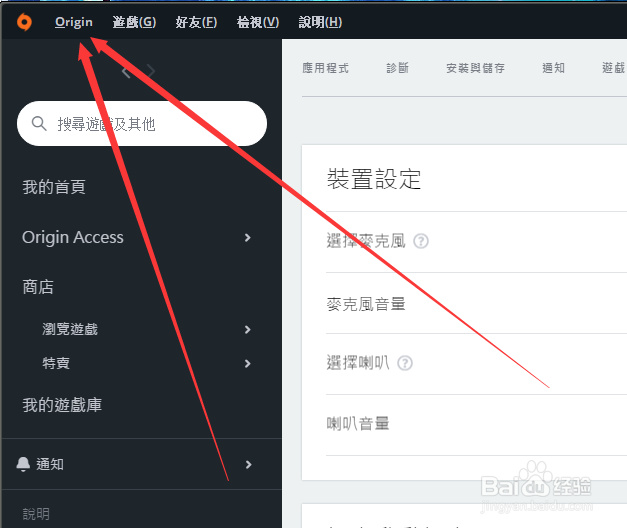The height and width of the screenshot is (528, 627).
Task: Click the help icon beside 選擇麥克風
Action: coord(421,241)
